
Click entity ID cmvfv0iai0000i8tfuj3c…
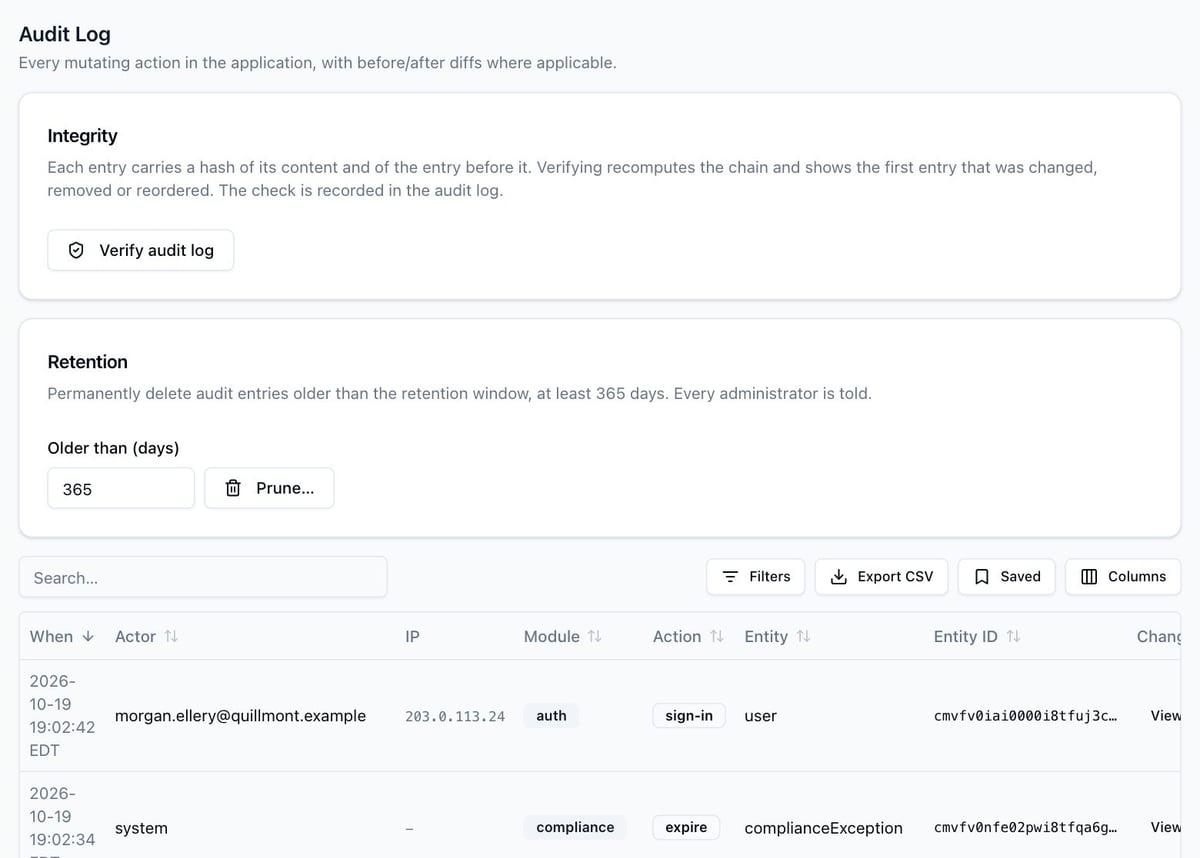(x=1026, y=716)
